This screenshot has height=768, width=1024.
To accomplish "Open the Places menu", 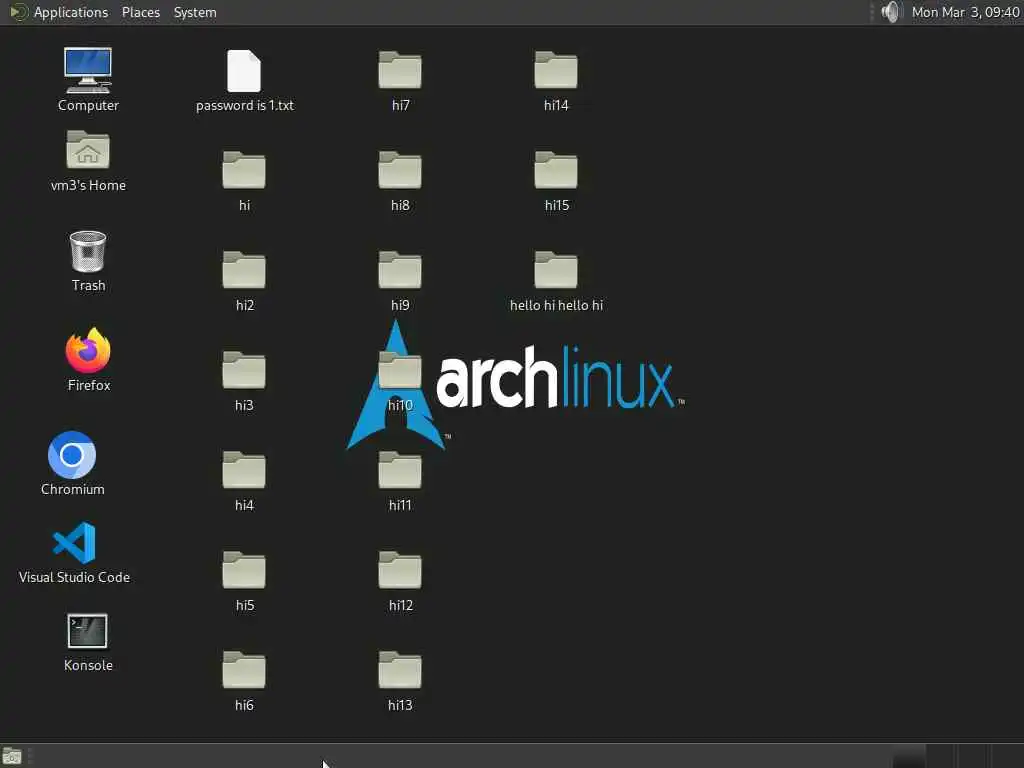I will pos(141,12).
